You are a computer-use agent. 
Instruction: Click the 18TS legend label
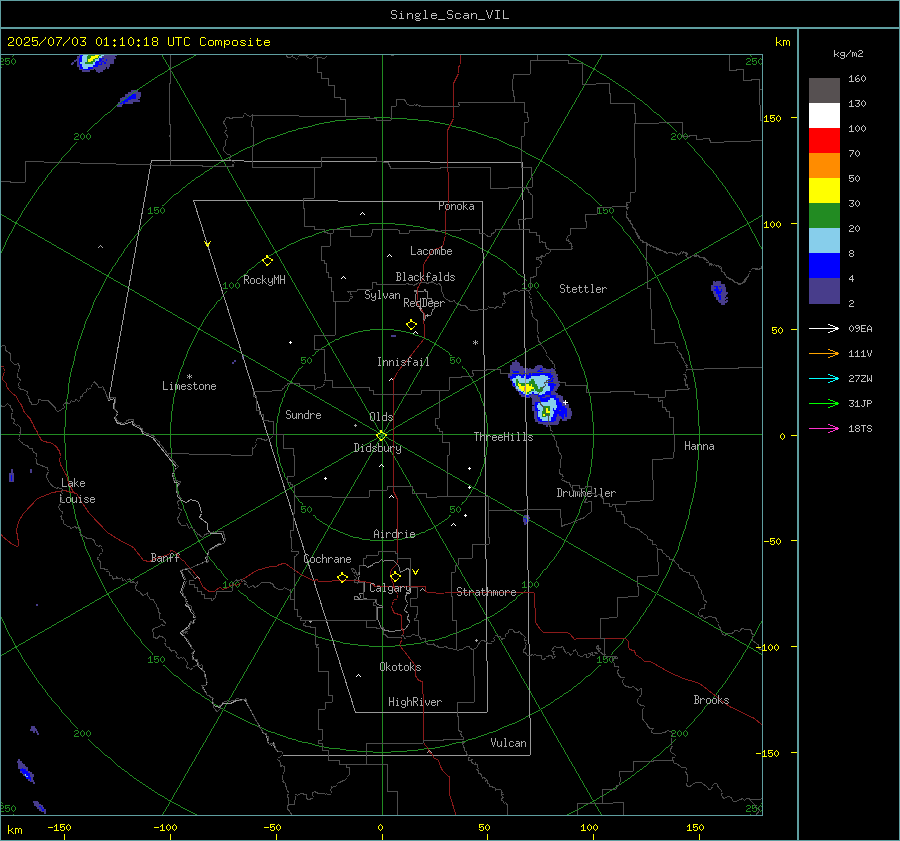[x=860, y=429]
